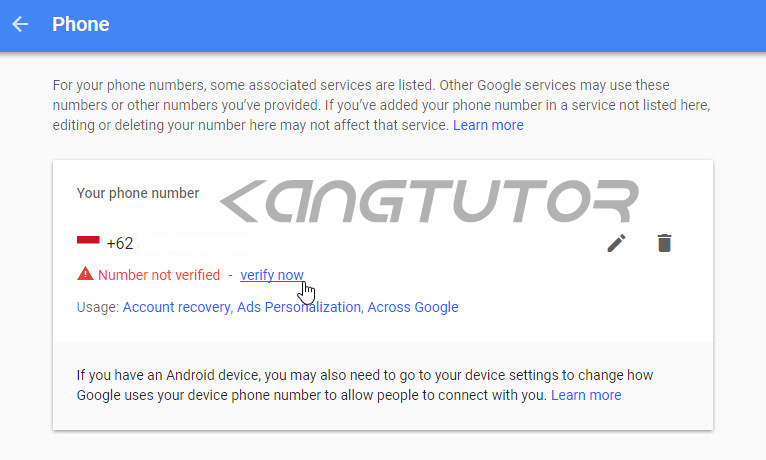Click the Android device settings paragraph

[x=364, y=385]
